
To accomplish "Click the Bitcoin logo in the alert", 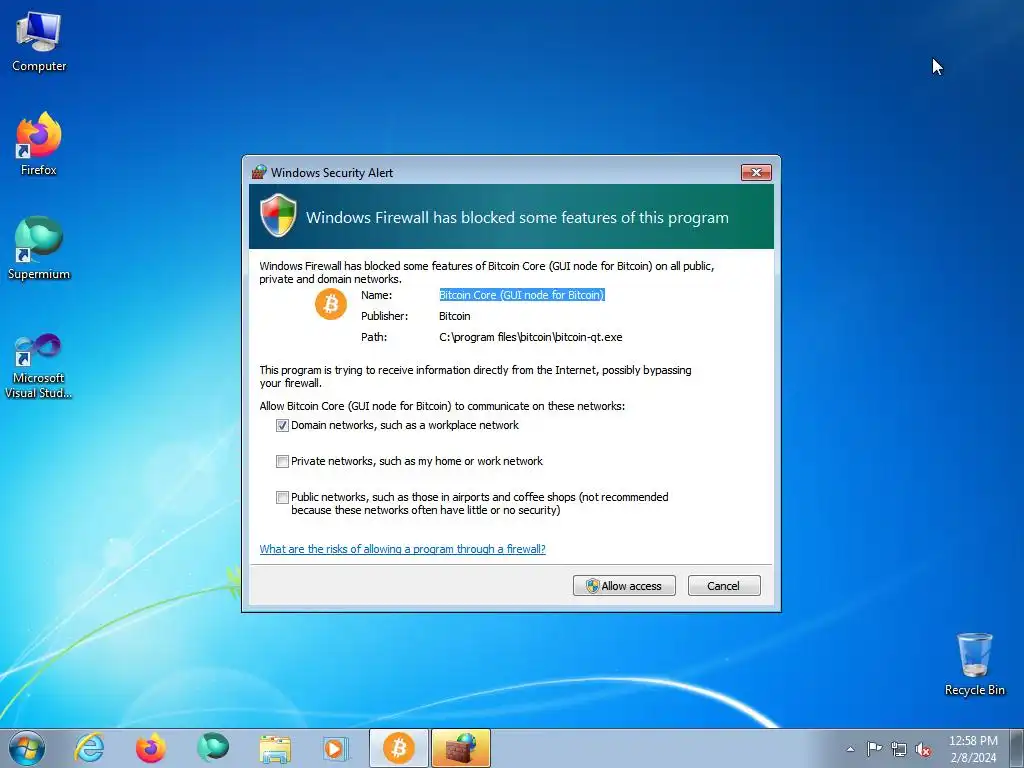I will (331, 305).
